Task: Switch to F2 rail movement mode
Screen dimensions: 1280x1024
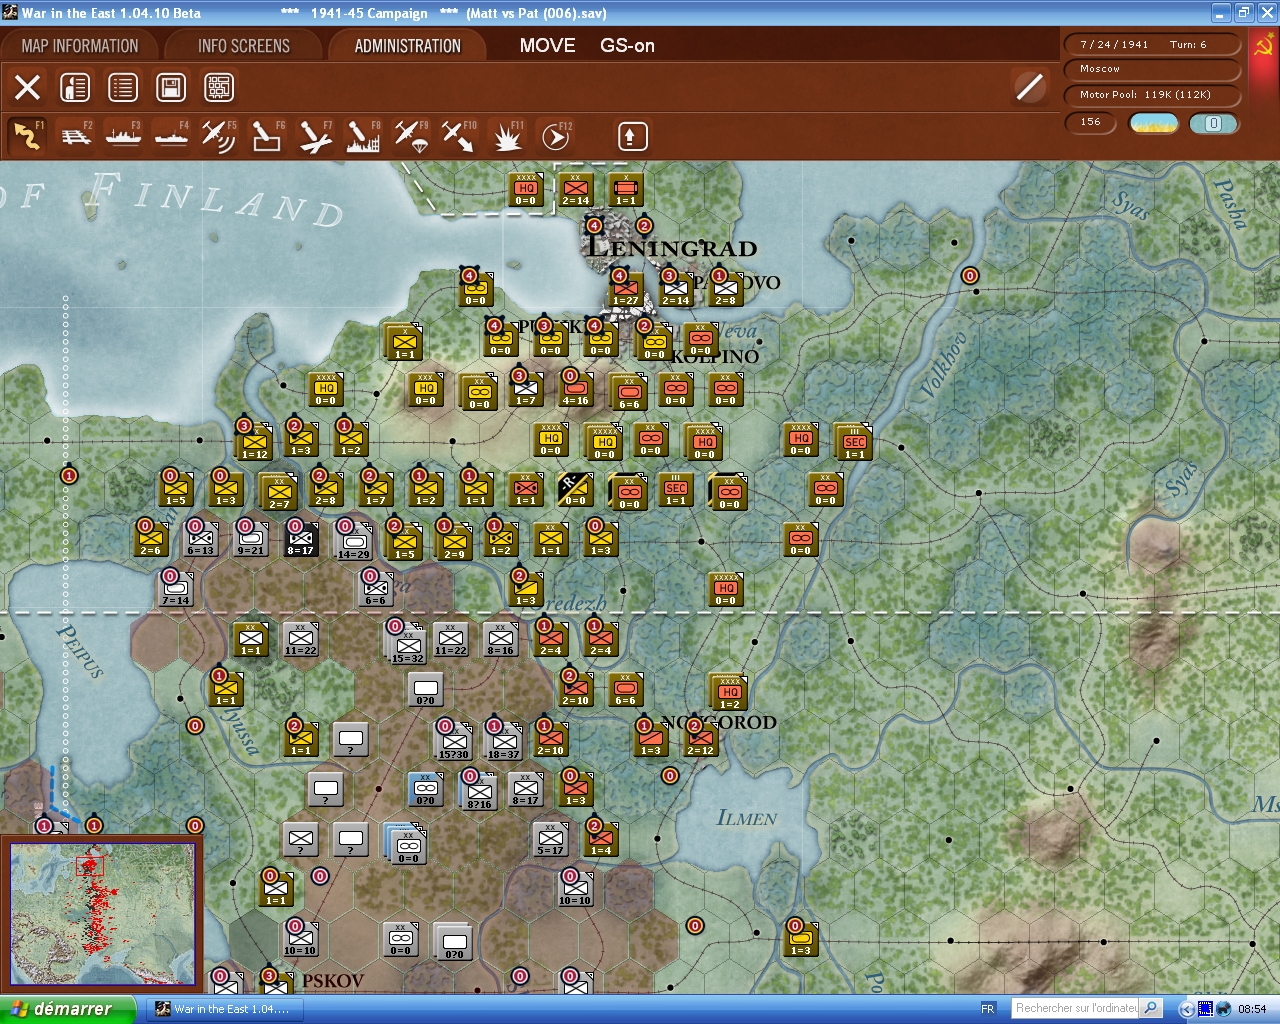Action: point(76,136)
